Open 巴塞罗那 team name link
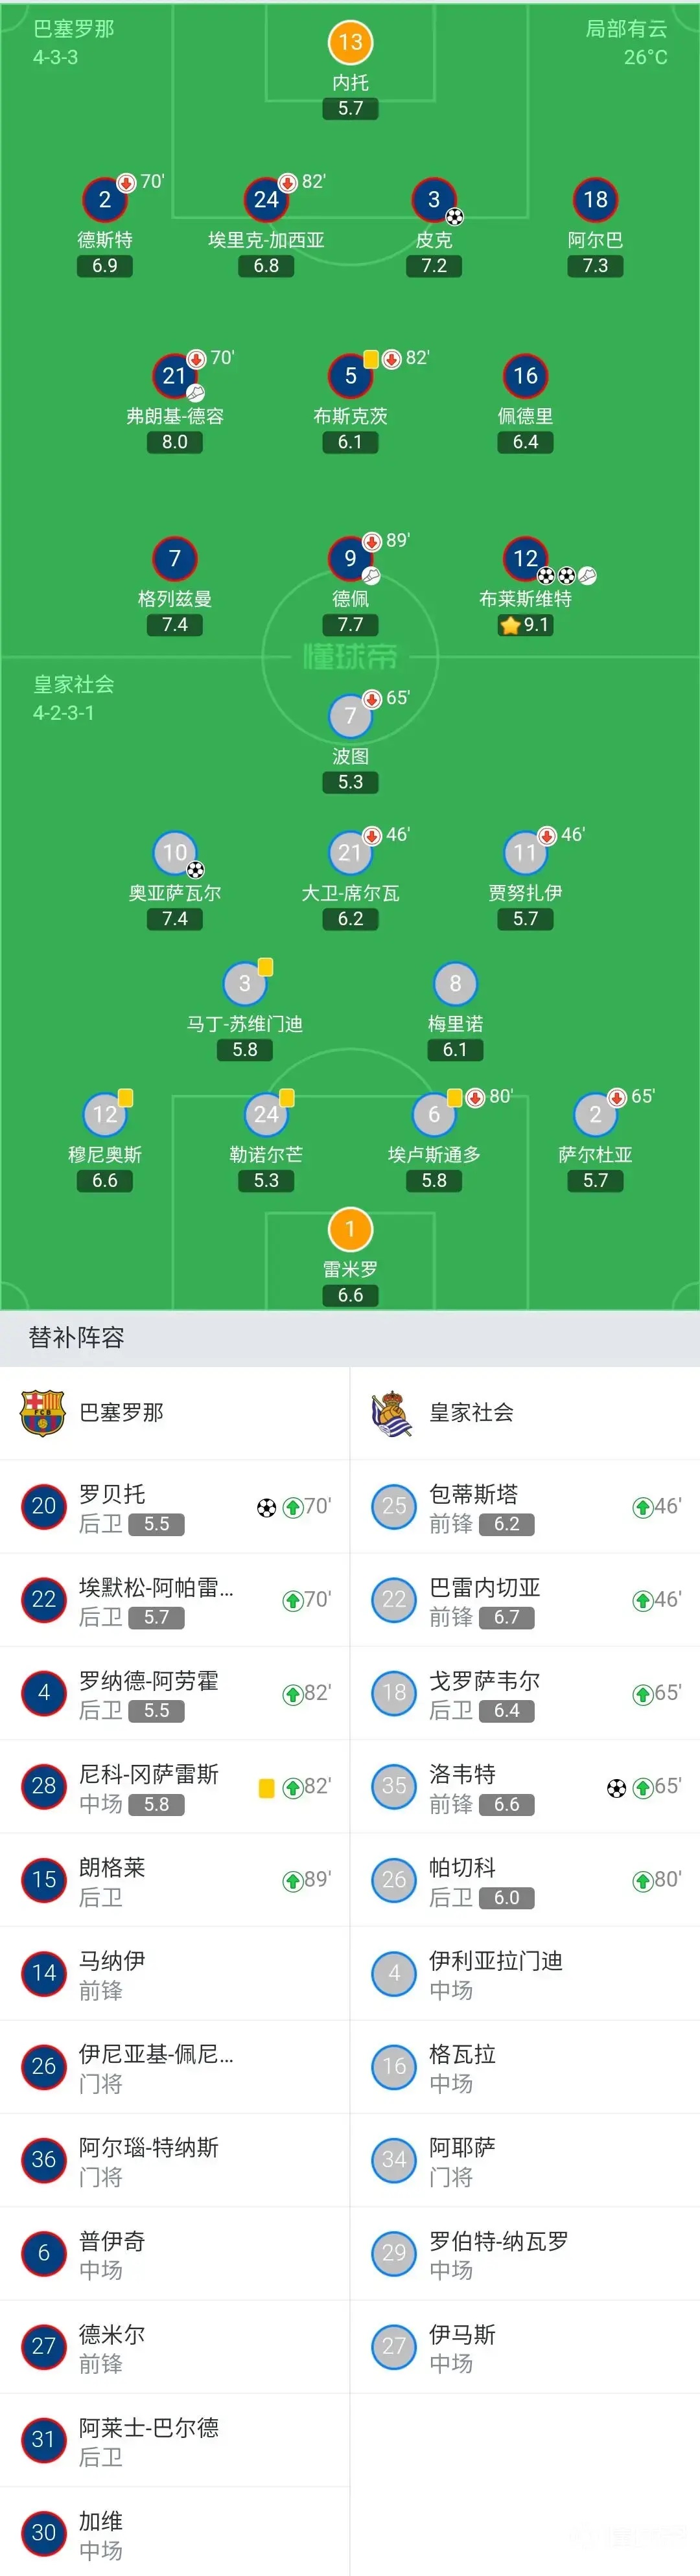700x2576 pixels. pyautogui.click(x=121, y=1412)
